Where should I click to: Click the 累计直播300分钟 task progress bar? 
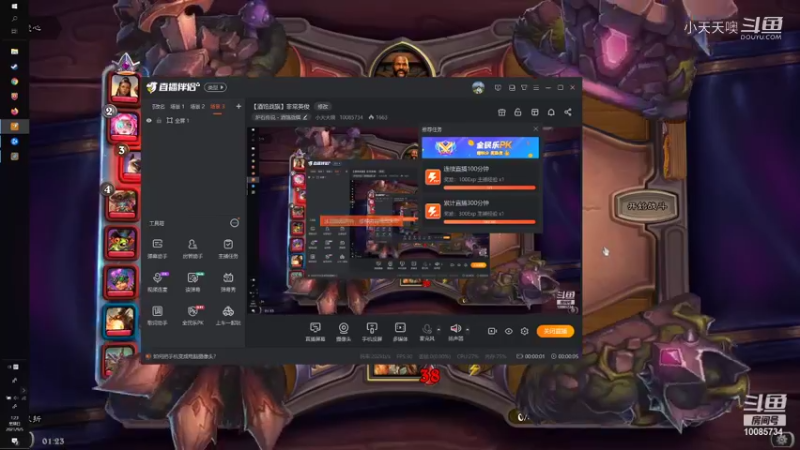[x=489, y=222]
